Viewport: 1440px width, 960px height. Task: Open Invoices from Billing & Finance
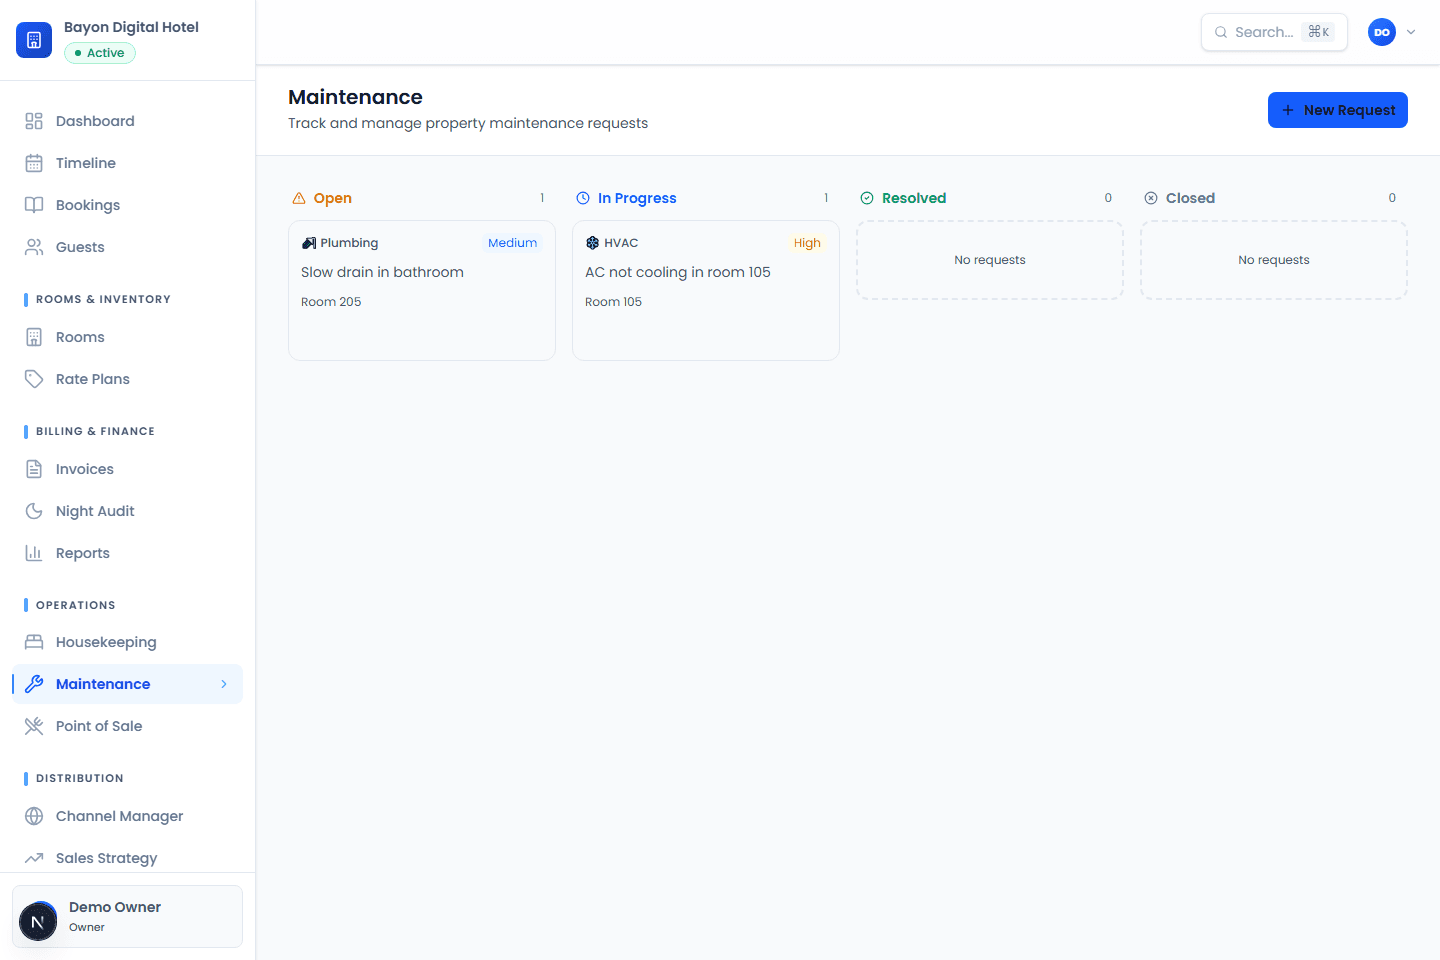point(127,469)
